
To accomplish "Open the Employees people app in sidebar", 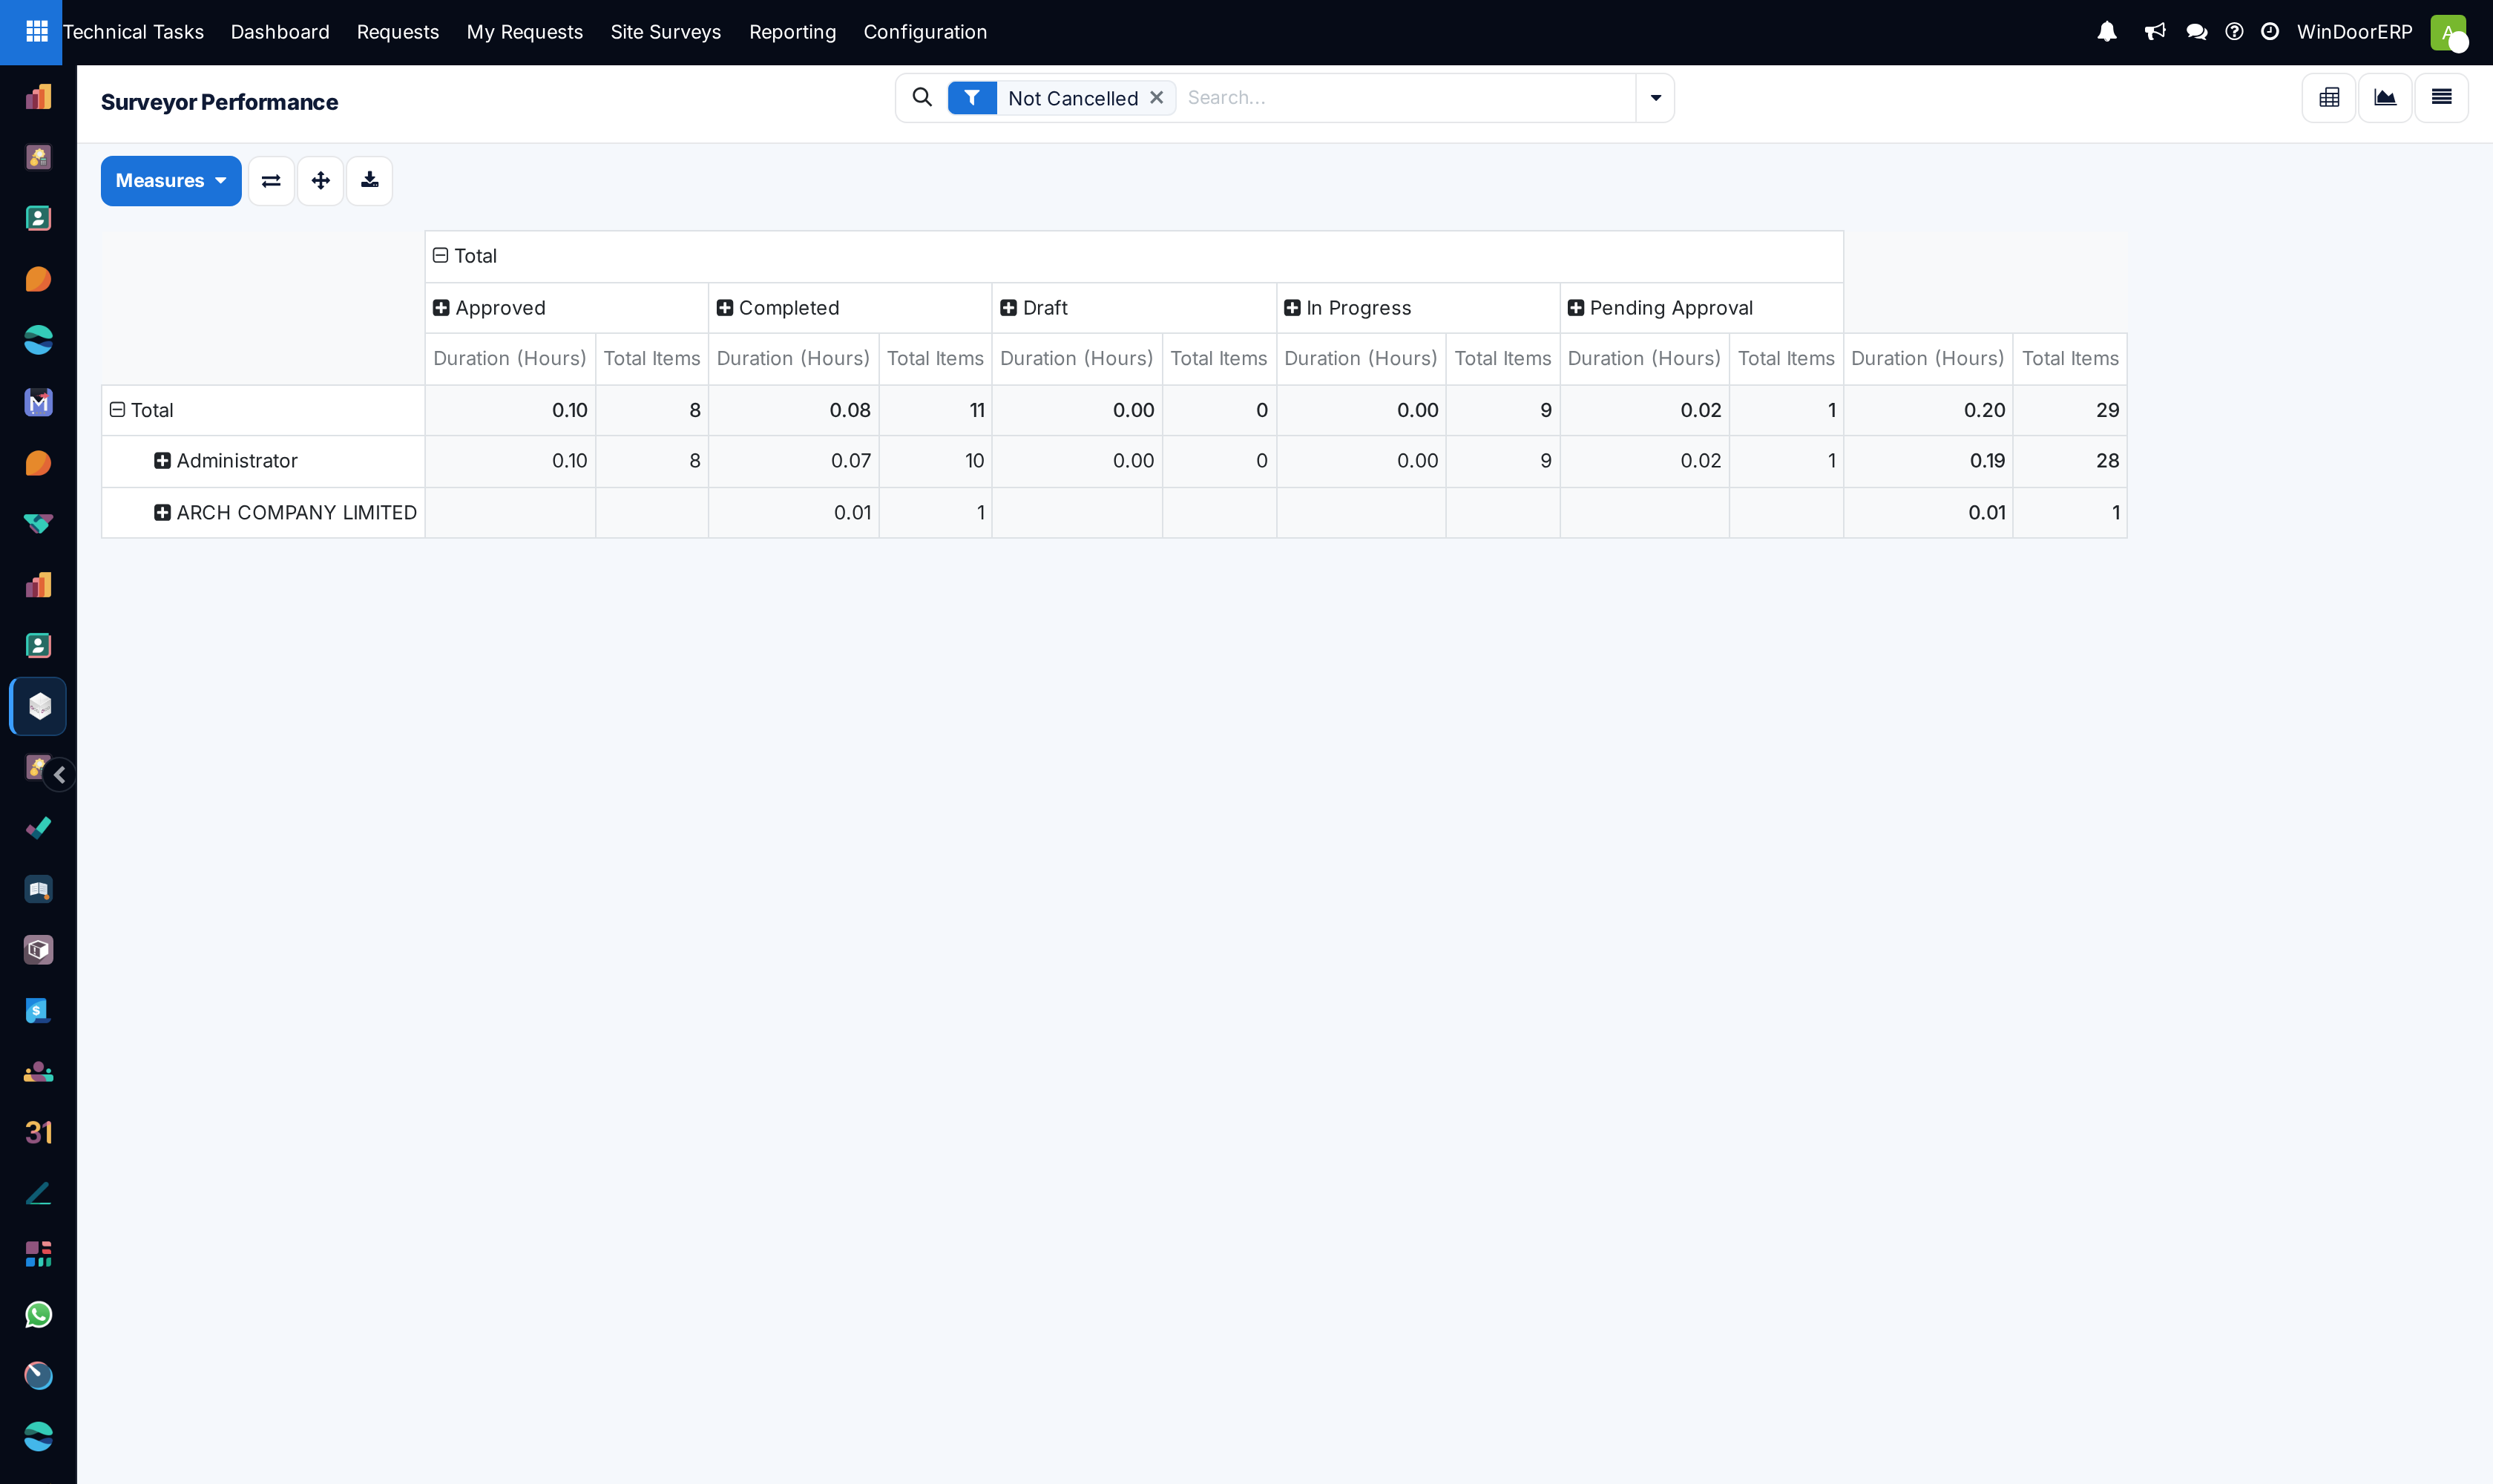I will coord(38,1072).
